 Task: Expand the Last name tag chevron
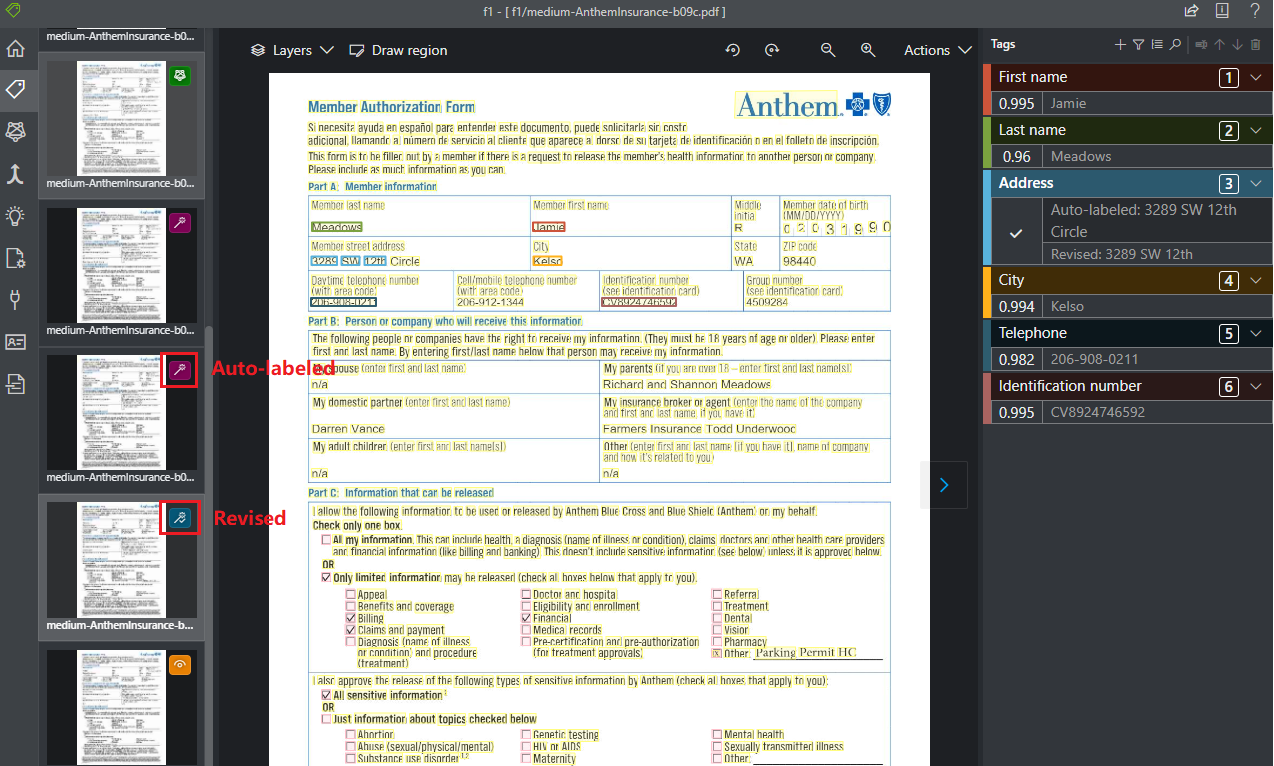(1257, 130)
